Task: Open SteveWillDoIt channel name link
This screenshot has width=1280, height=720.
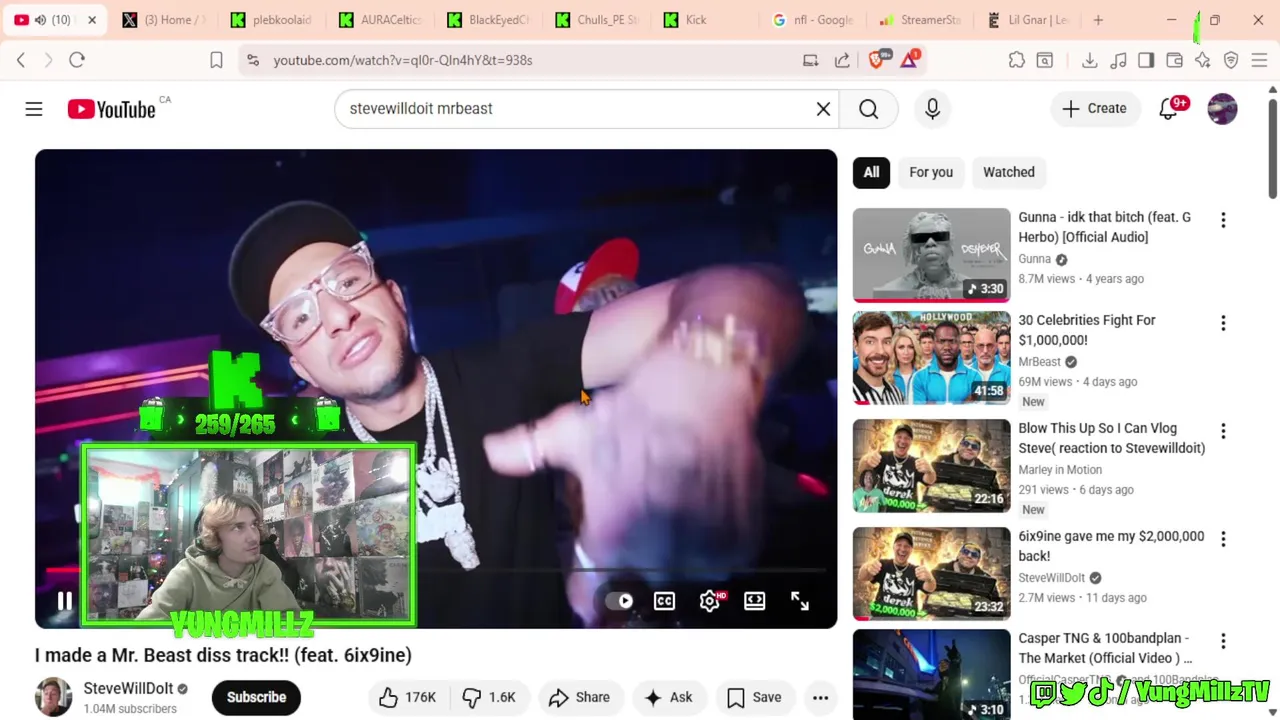Action: tap(128, 688)
